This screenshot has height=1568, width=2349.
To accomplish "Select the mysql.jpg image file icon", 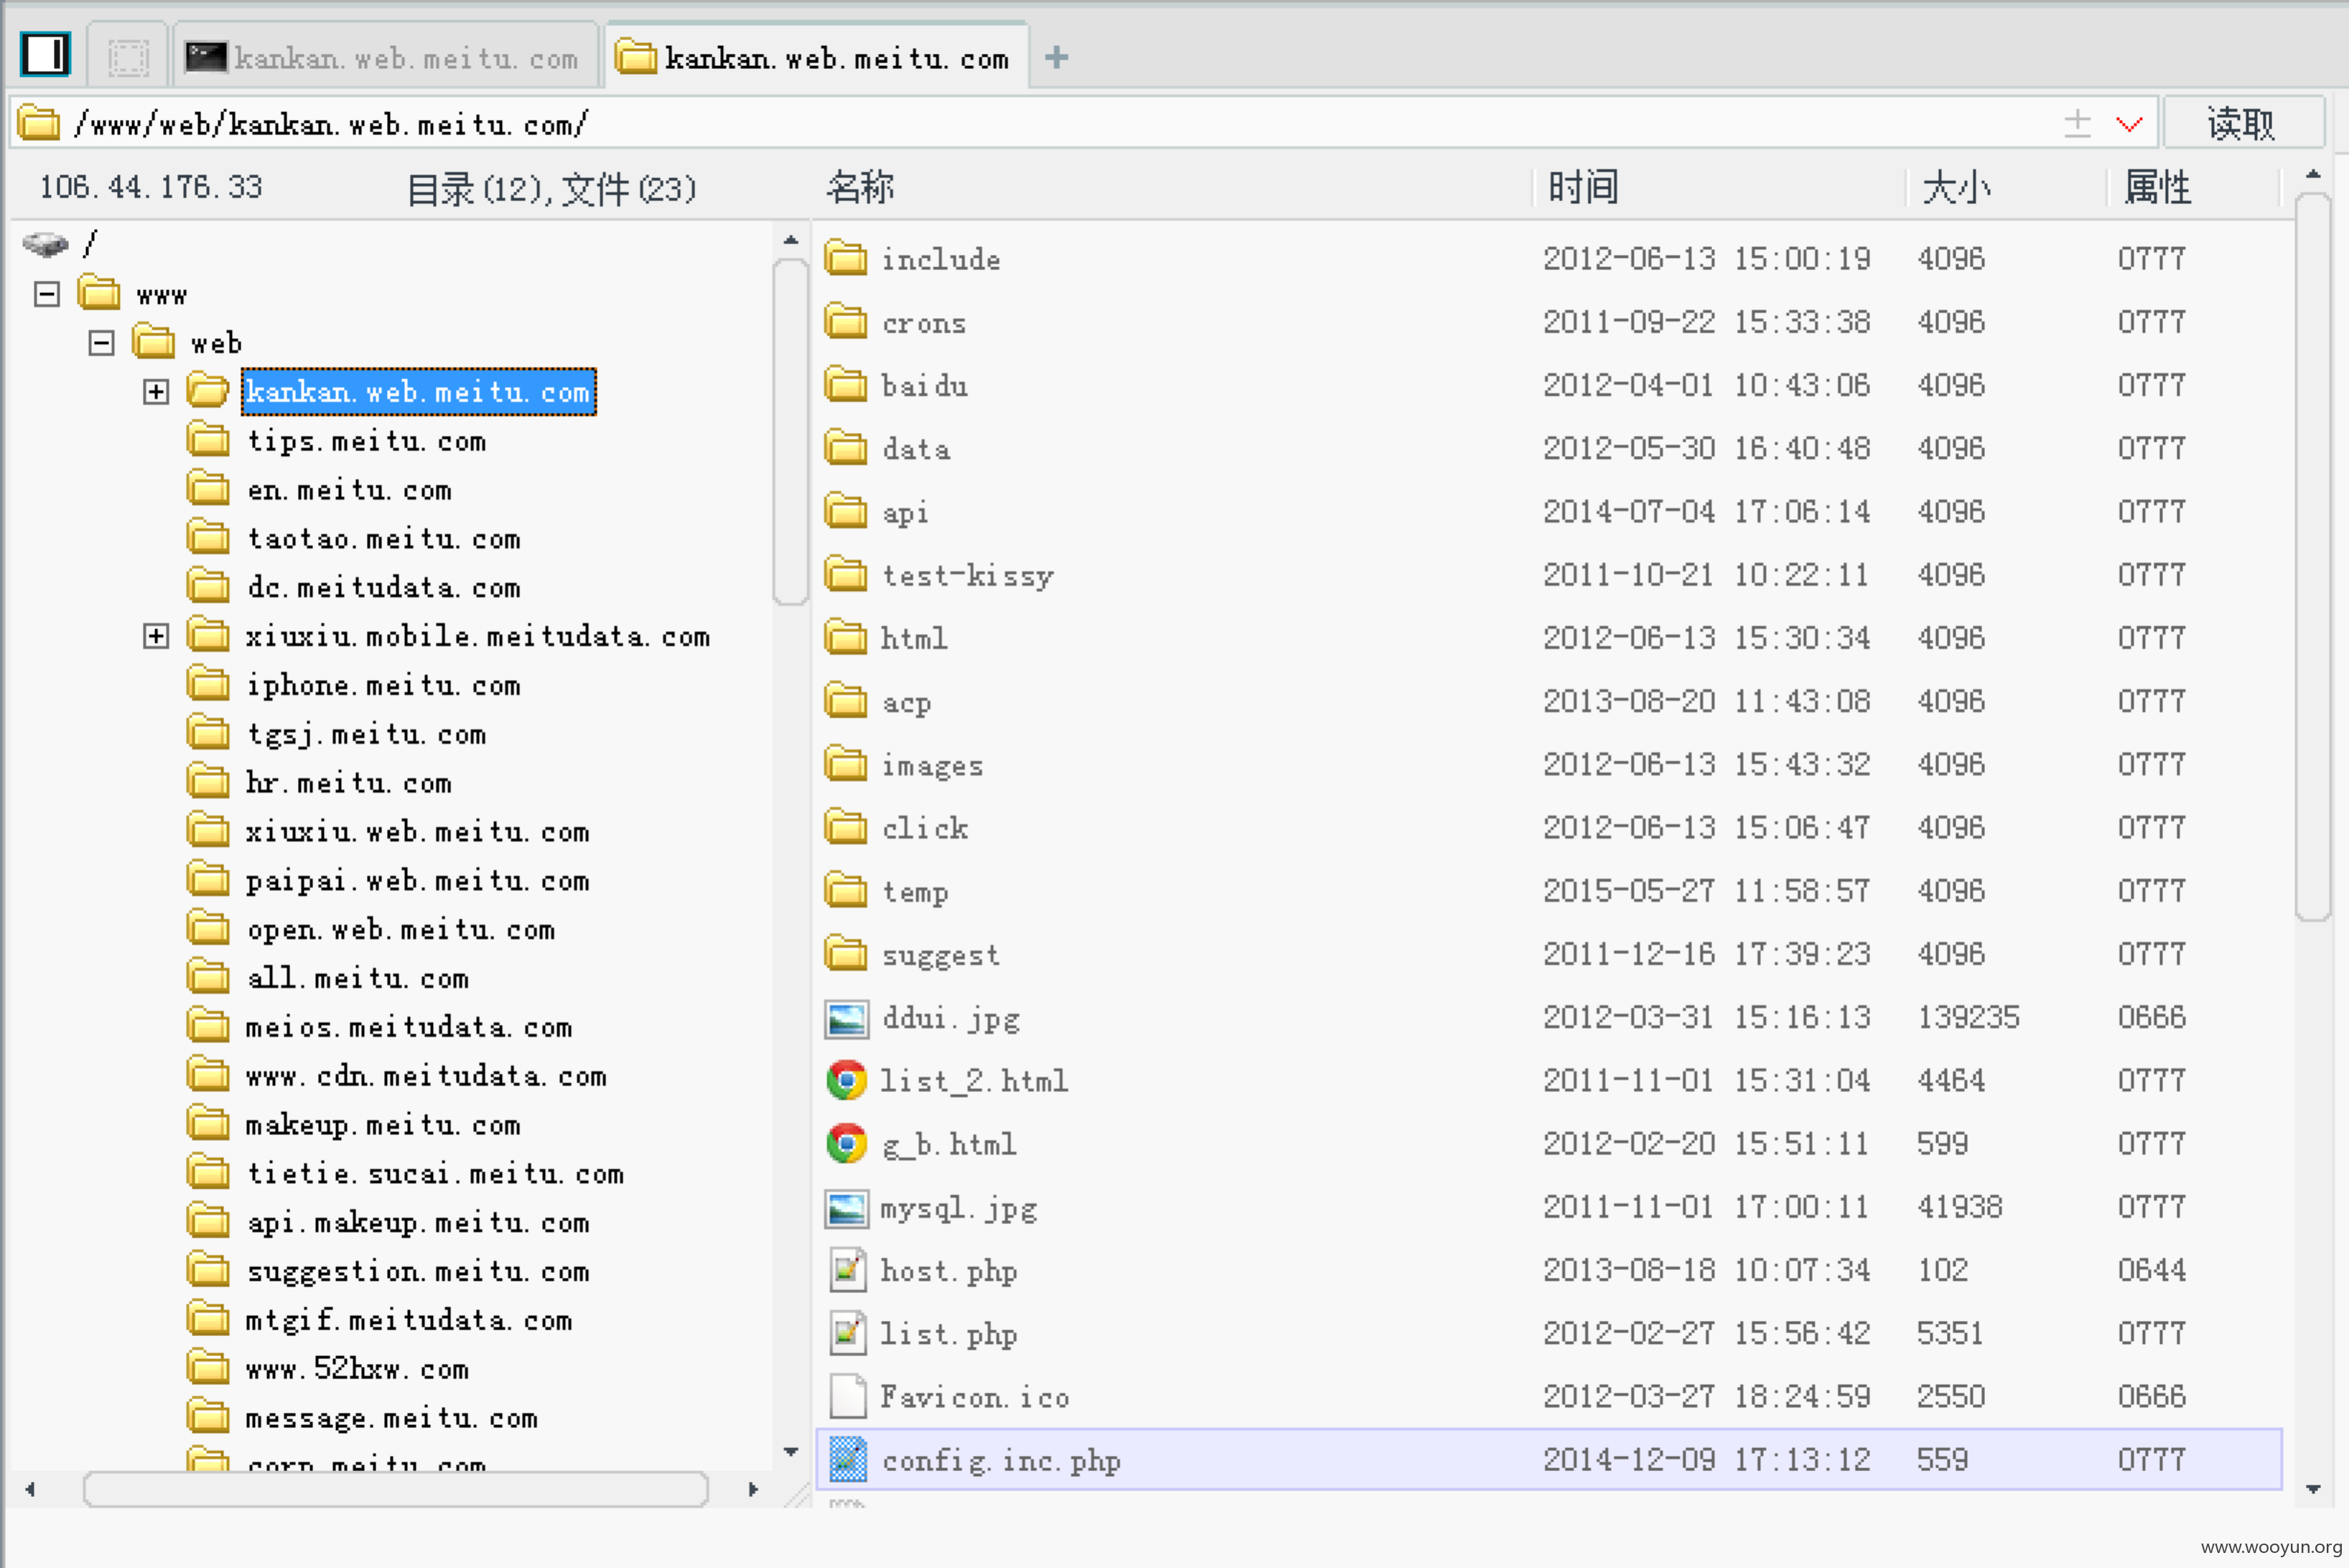I will coord(846,1208).
